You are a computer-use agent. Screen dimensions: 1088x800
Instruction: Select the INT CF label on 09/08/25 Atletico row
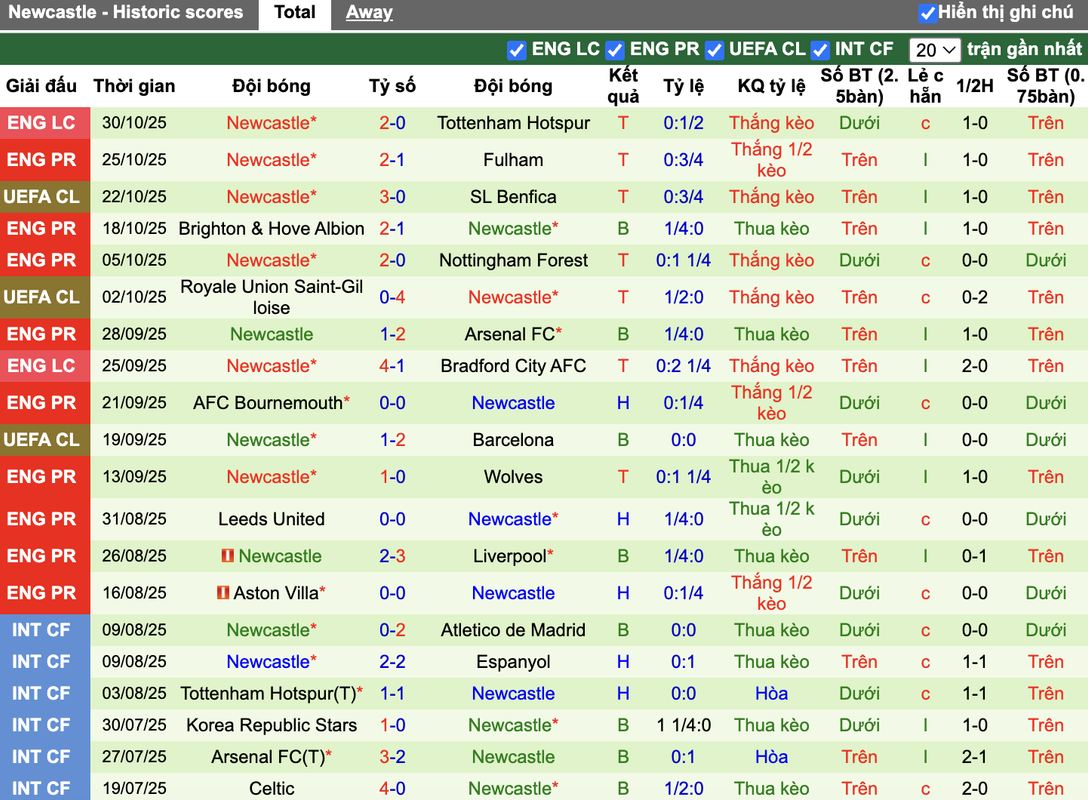[42, 630]
